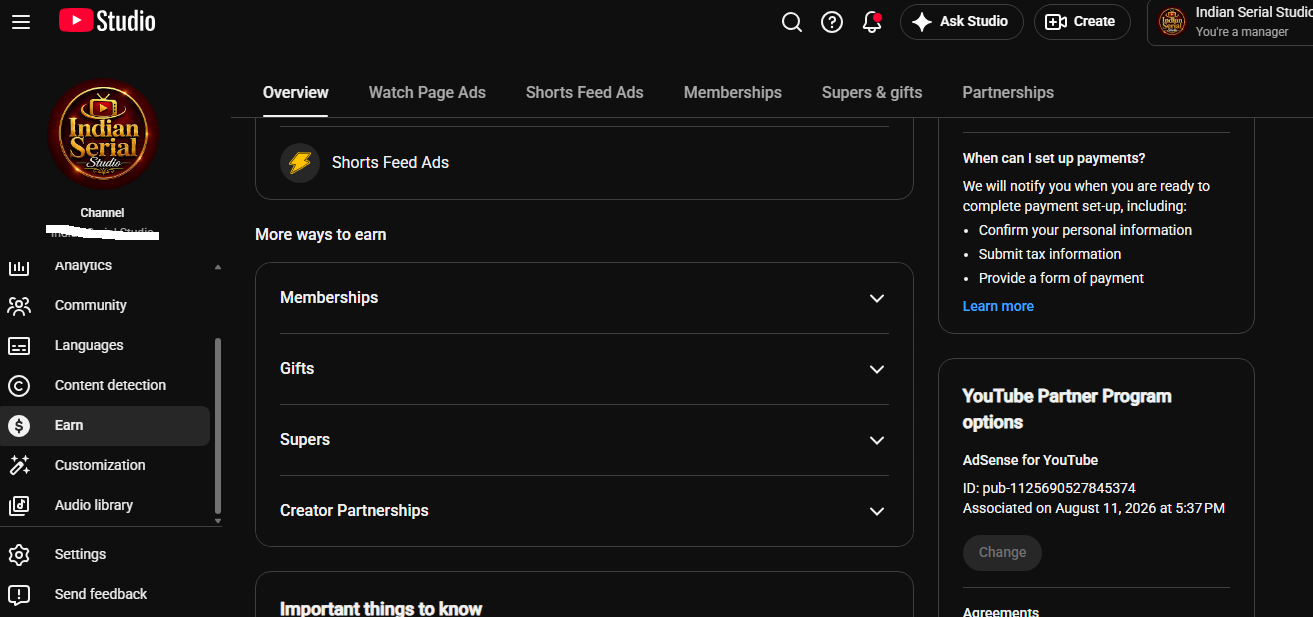Click the search magnifier icon
The height and width of the screenshot is (617, 1313).
pyautogui.click(x=792, y=22)
